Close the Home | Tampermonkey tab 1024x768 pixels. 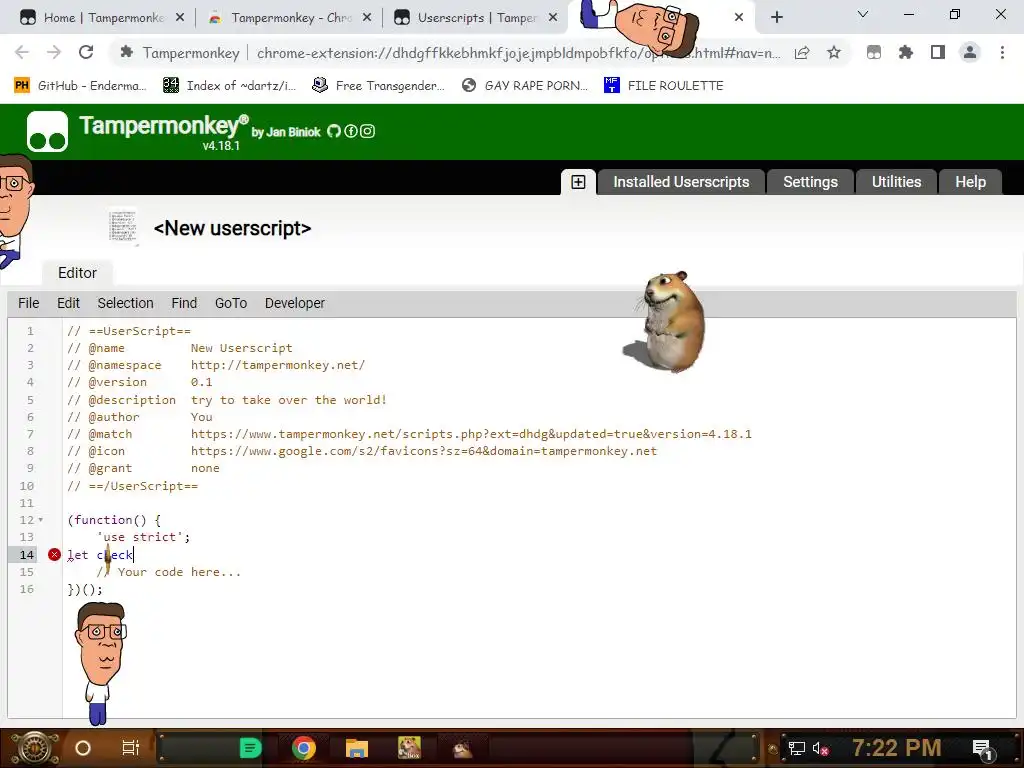(180, 18)
